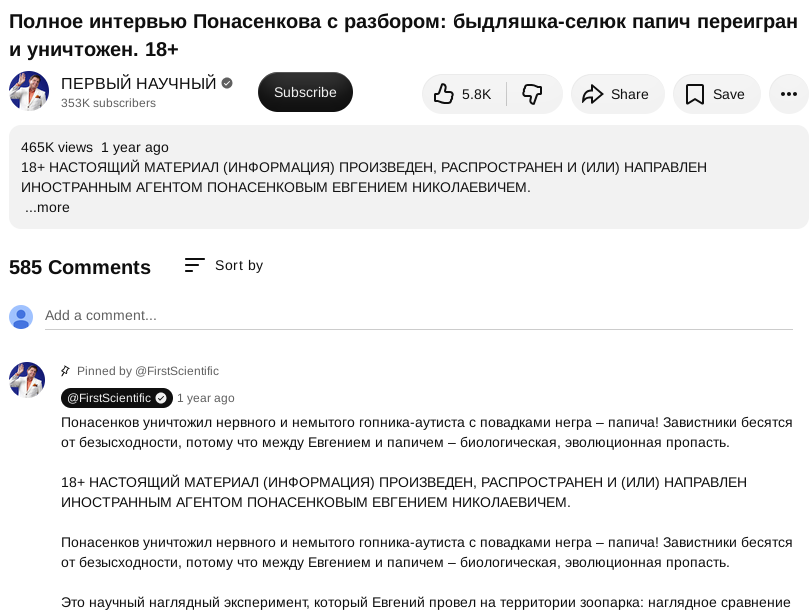Click the Pinned by @FirstScientific label

pyautogui.click(x=148, y=371)
